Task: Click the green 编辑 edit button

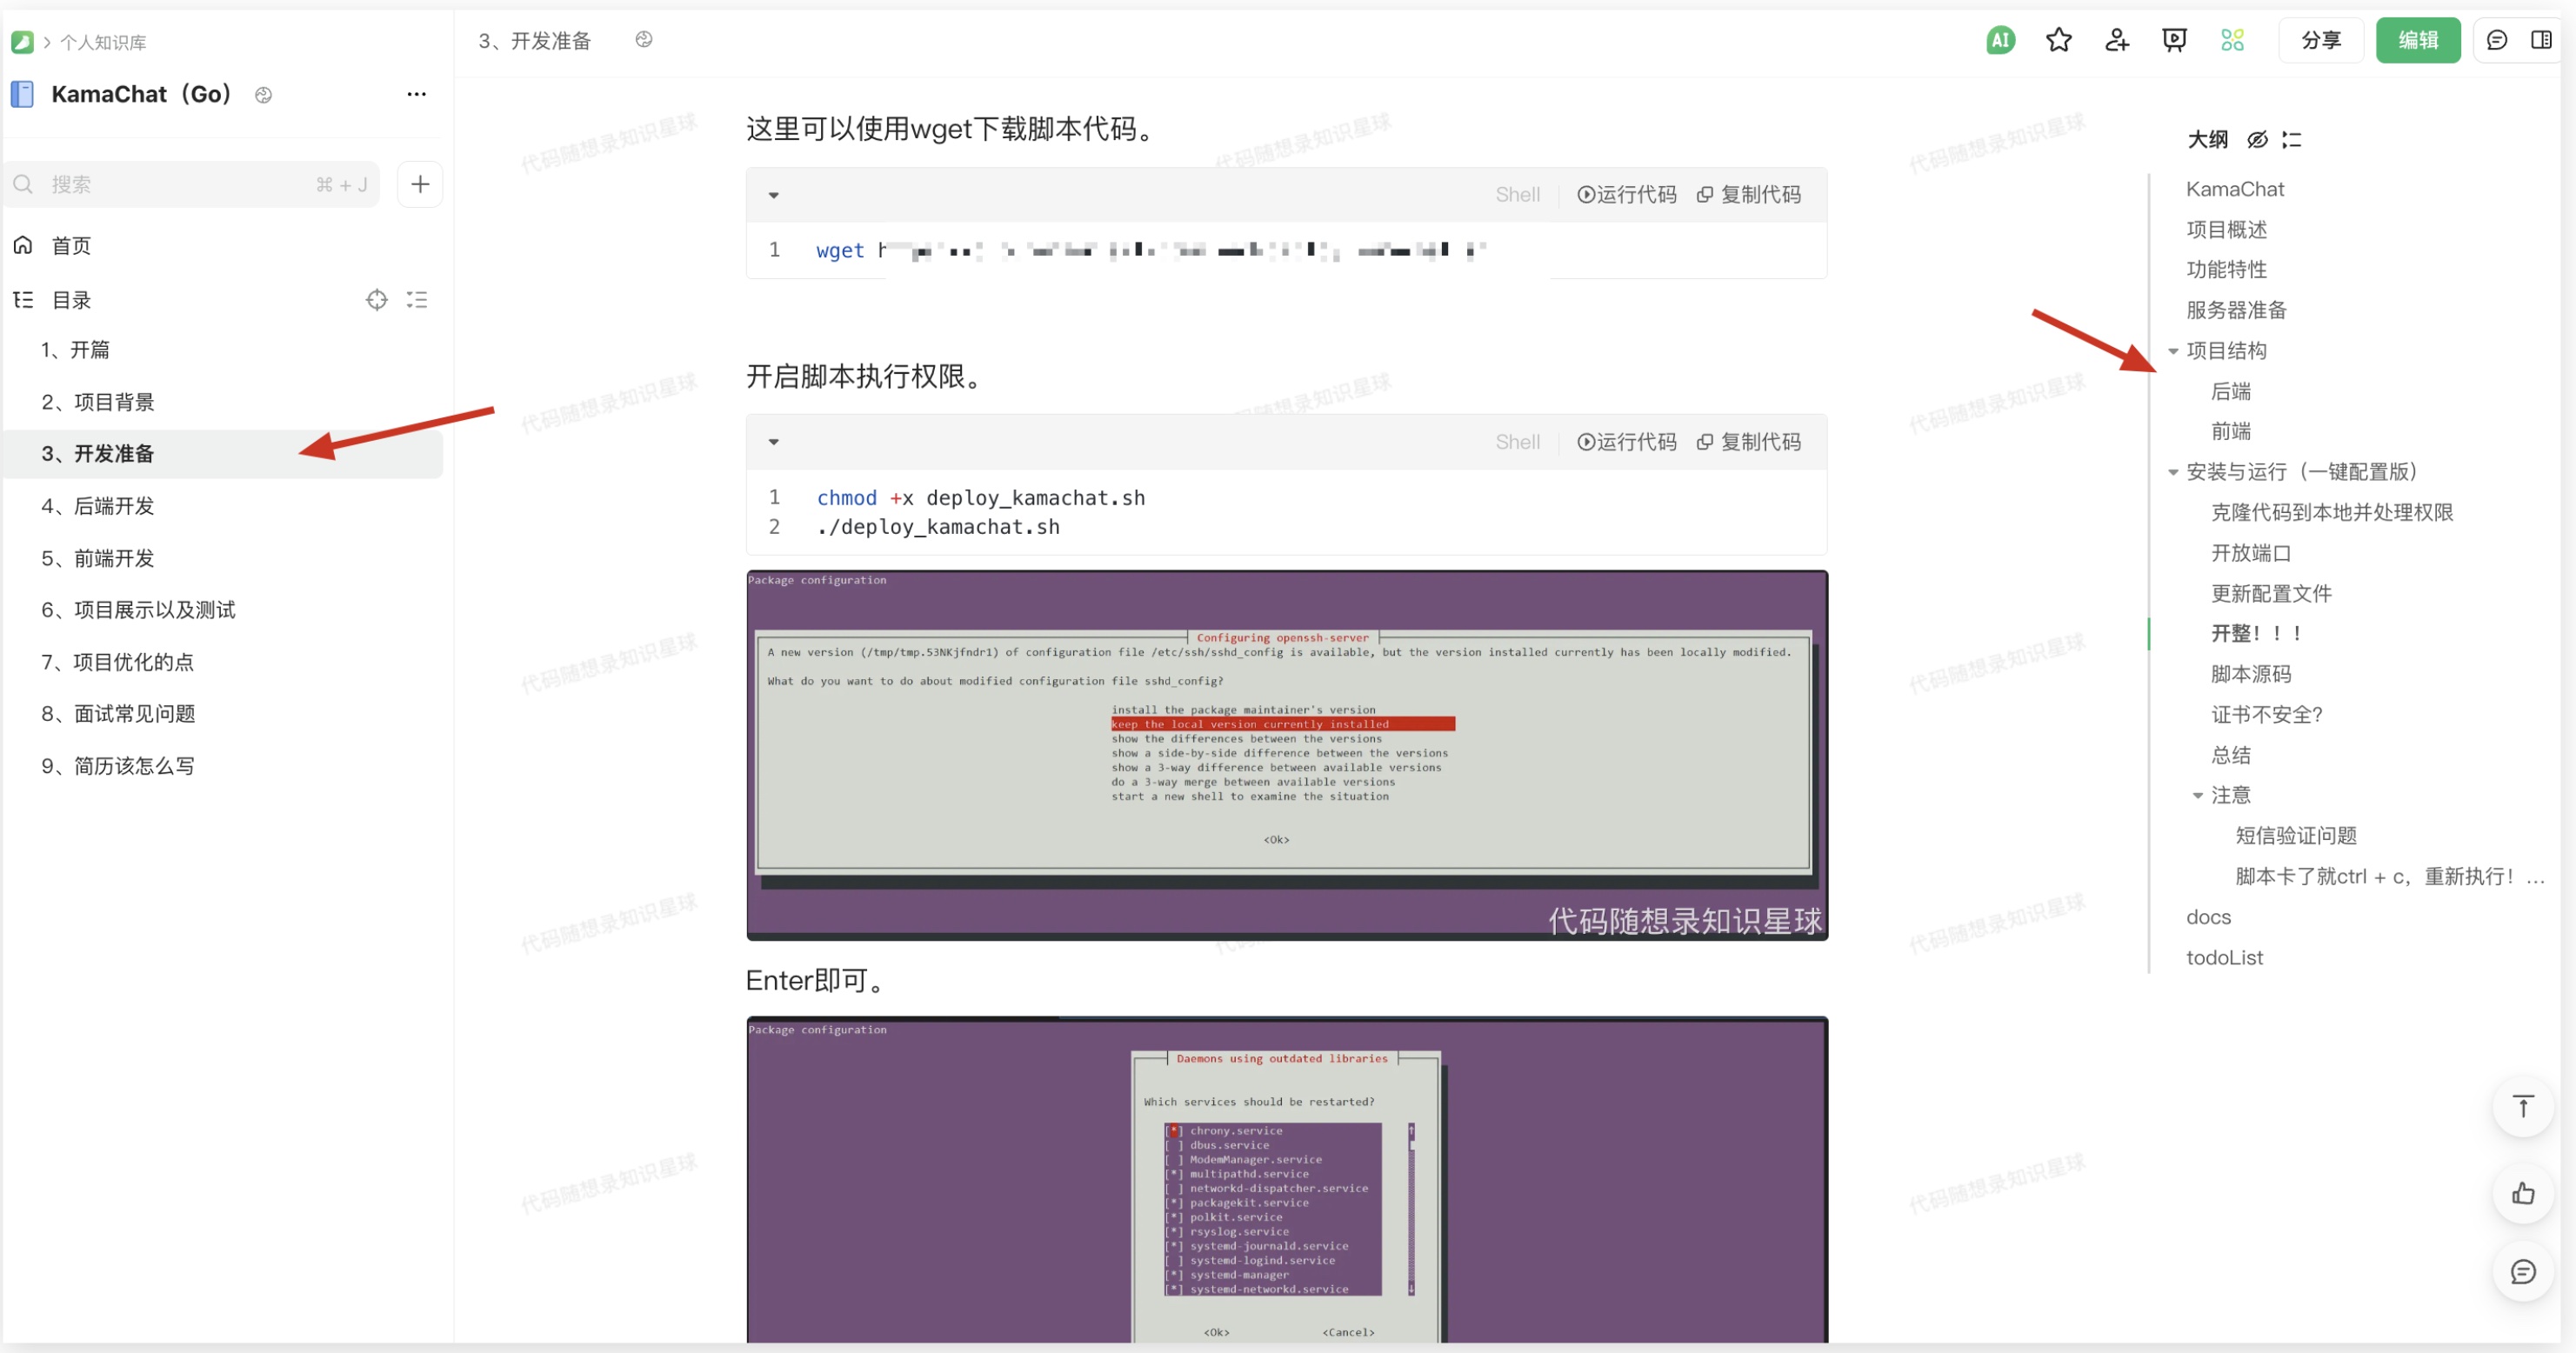Action: click(x=2417, y=40)
